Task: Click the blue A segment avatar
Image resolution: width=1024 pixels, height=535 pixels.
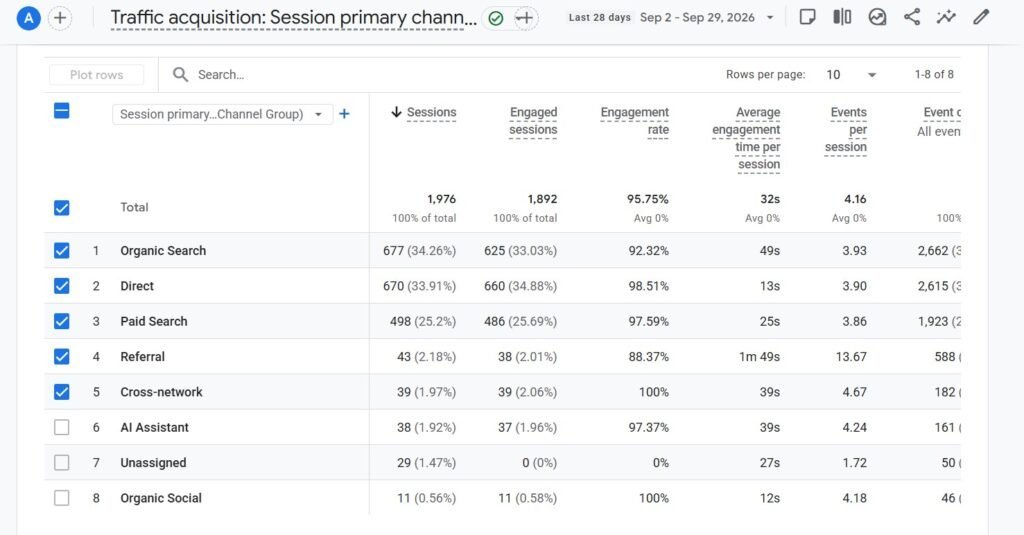Action: pyautogui.click(x=28, y=18)
